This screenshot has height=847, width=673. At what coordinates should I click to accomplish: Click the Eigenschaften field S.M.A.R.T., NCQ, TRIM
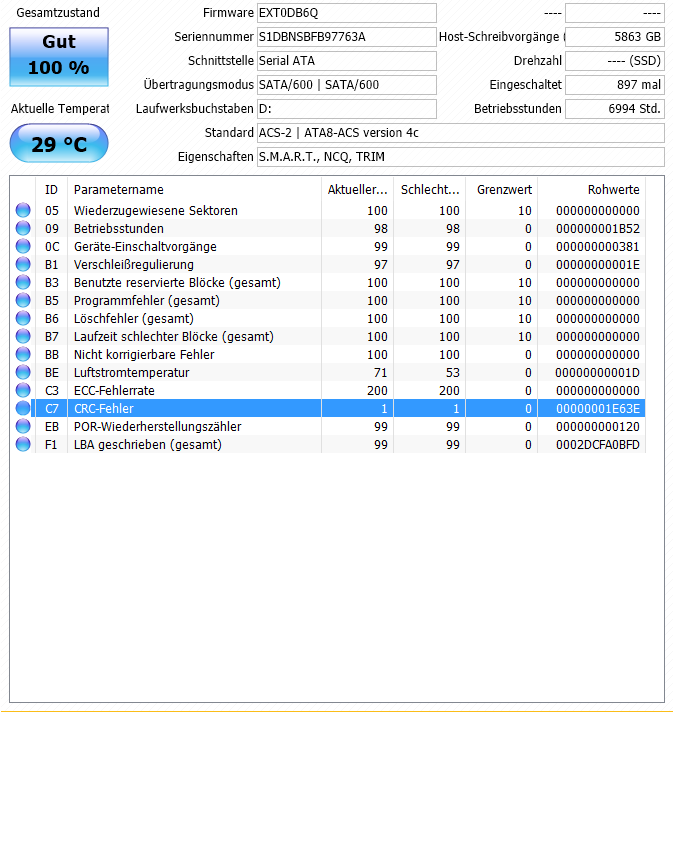coord(461,157)
